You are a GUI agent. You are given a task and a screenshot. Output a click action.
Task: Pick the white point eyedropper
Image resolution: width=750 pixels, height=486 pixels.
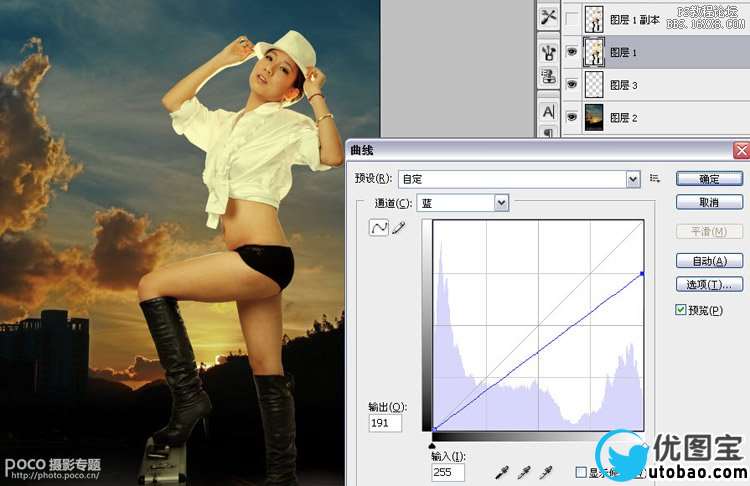click(x=546, y=473)
